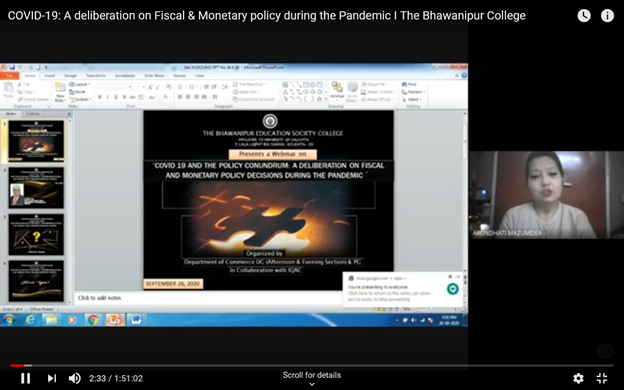Open the Insert ribbon tab
624x390 pixels.
coord(50,76)
